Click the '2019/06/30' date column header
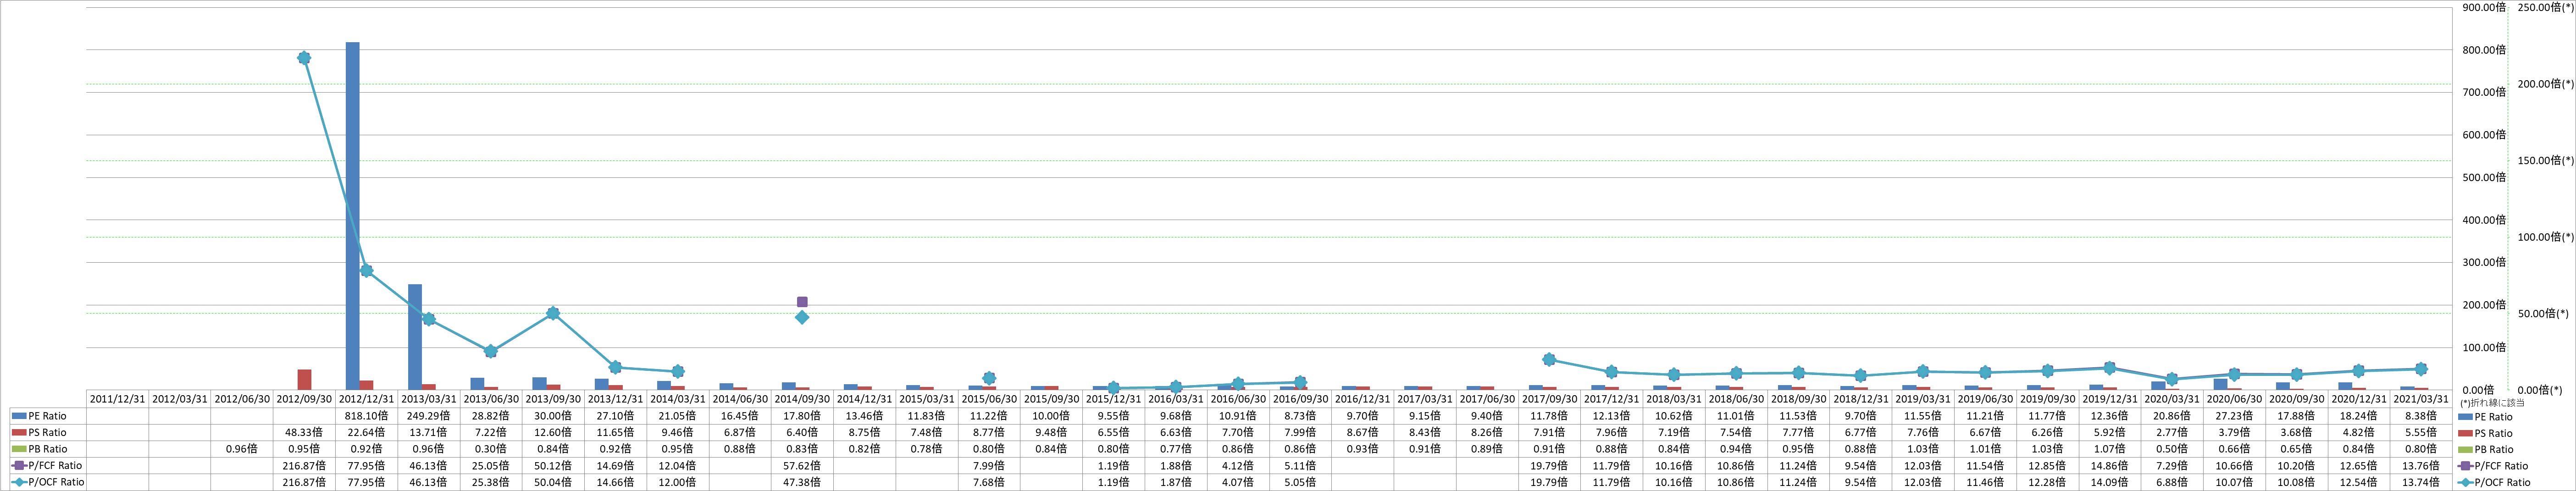This screenshot has height=491, width=2576. tap(1985, 399)
